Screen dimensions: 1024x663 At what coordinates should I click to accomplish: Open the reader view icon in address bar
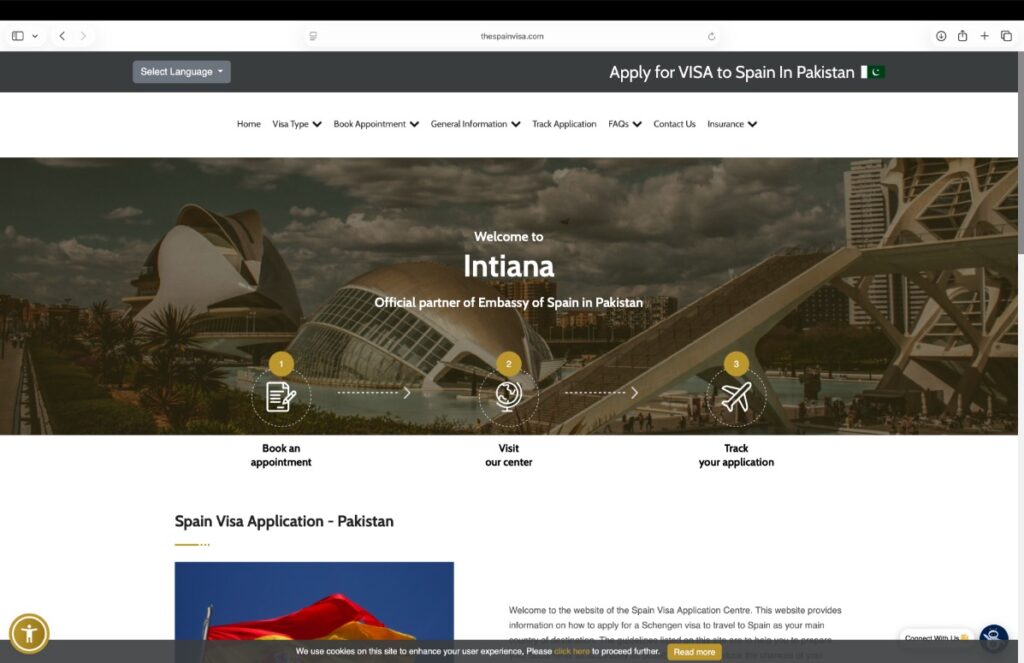click(x=313, y=36)
